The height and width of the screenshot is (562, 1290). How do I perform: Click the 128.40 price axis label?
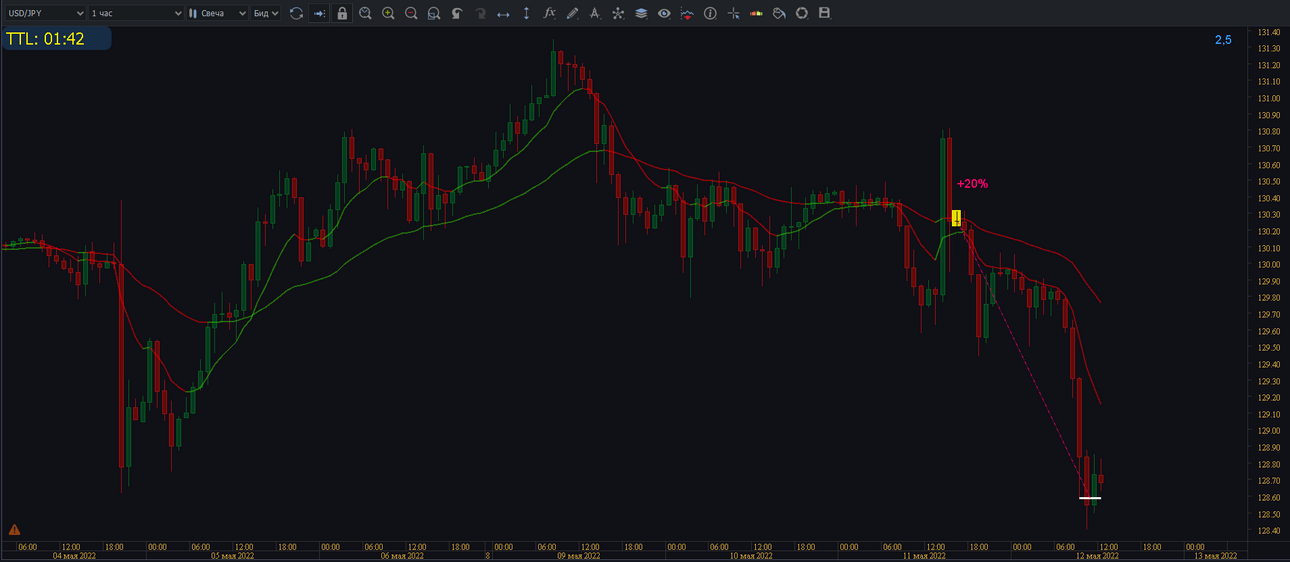(1270, 531)
